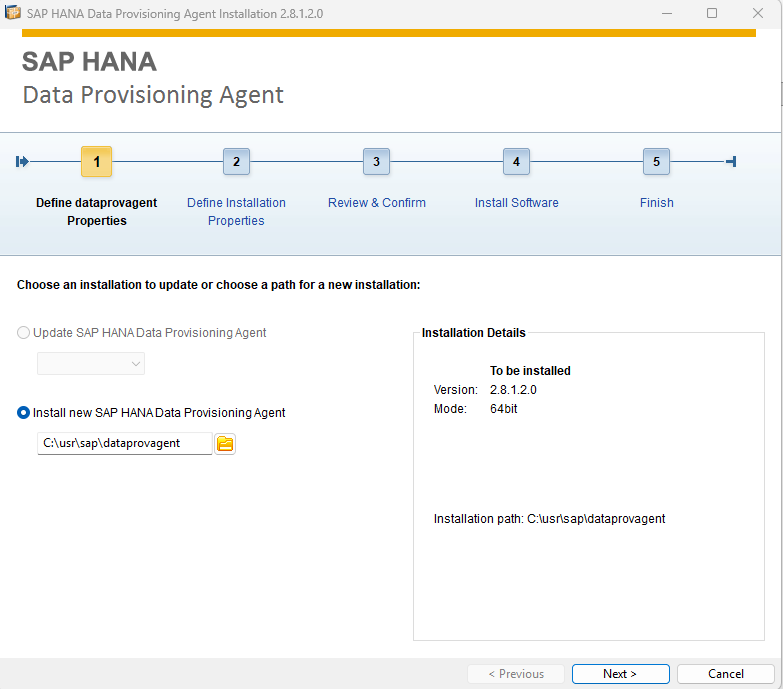Click step 5 number box in wizard
This screenshot has height=689, width=783.
pyautogui.click(x=656, y=161)
